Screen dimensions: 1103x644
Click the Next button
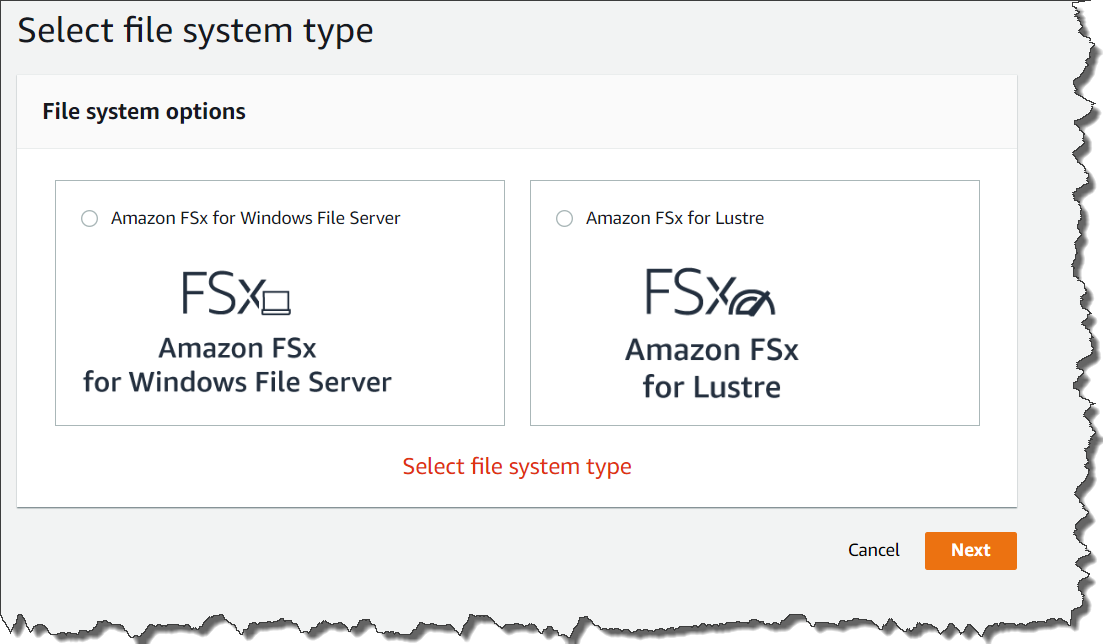[x=970, y=550]
